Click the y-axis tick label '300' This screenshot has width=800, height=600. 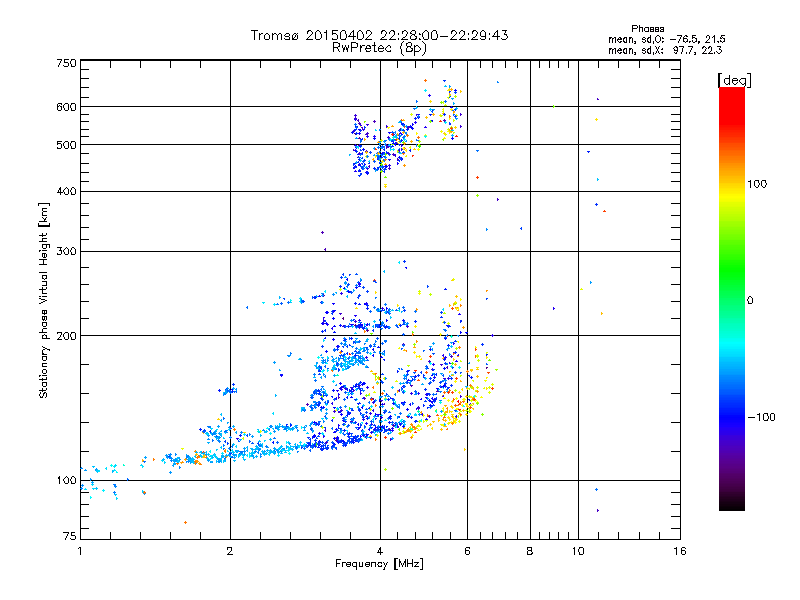(66, 252)
